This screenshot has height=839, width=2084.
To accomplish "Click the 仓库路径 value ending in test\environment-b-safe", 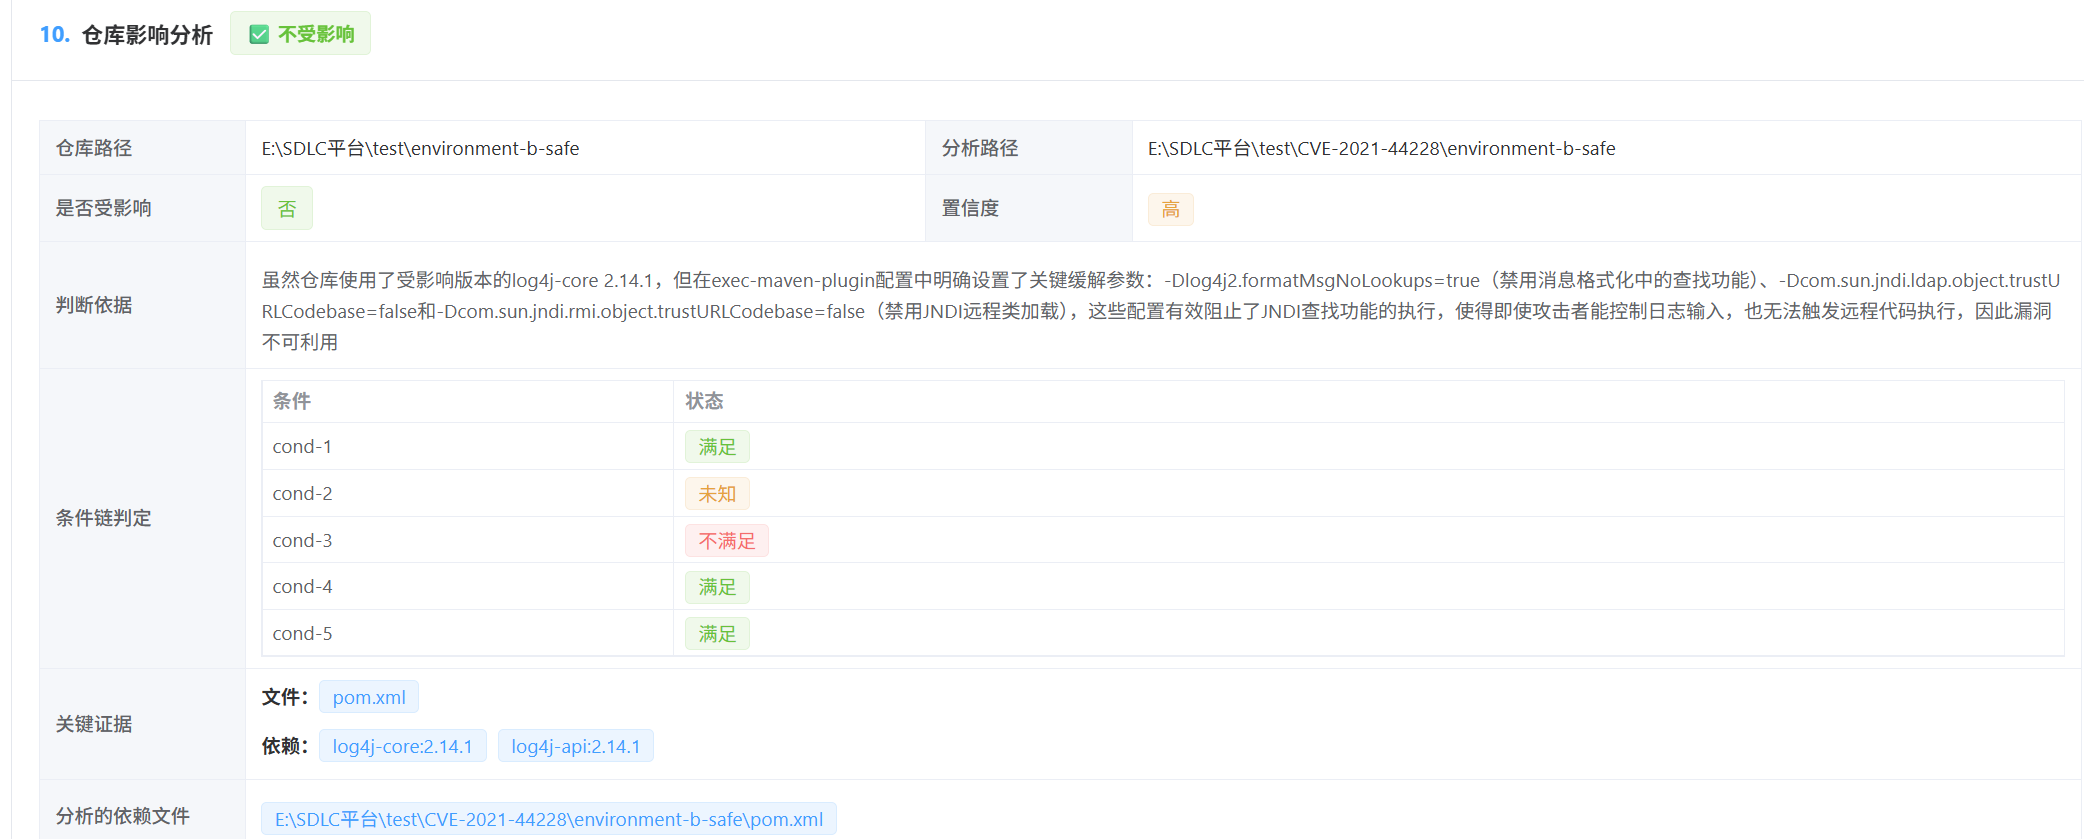I will coord(420,149).
